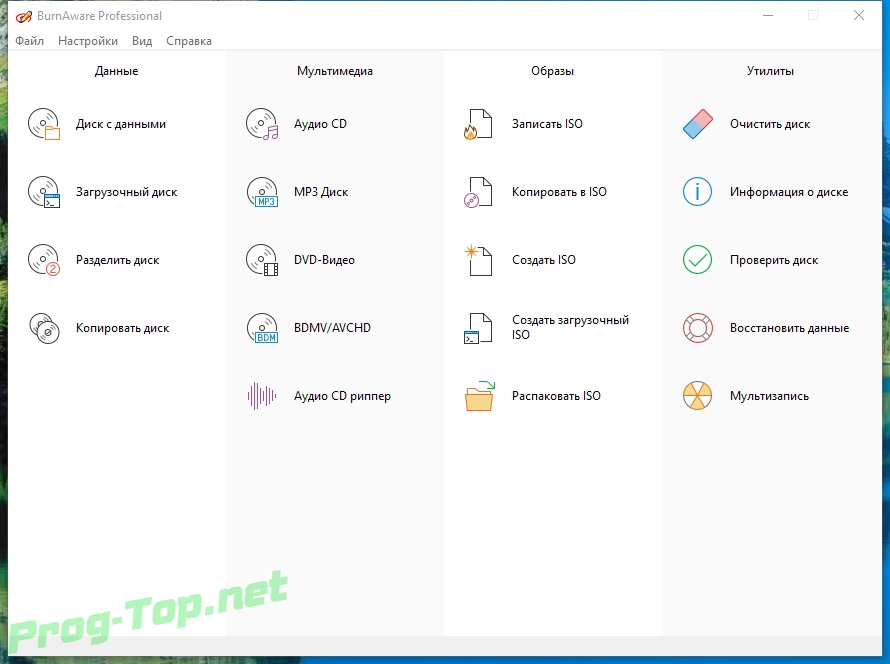Launch the "MP3 Диск" label
This screenshot has height=664, width=890.
point(321,192)
